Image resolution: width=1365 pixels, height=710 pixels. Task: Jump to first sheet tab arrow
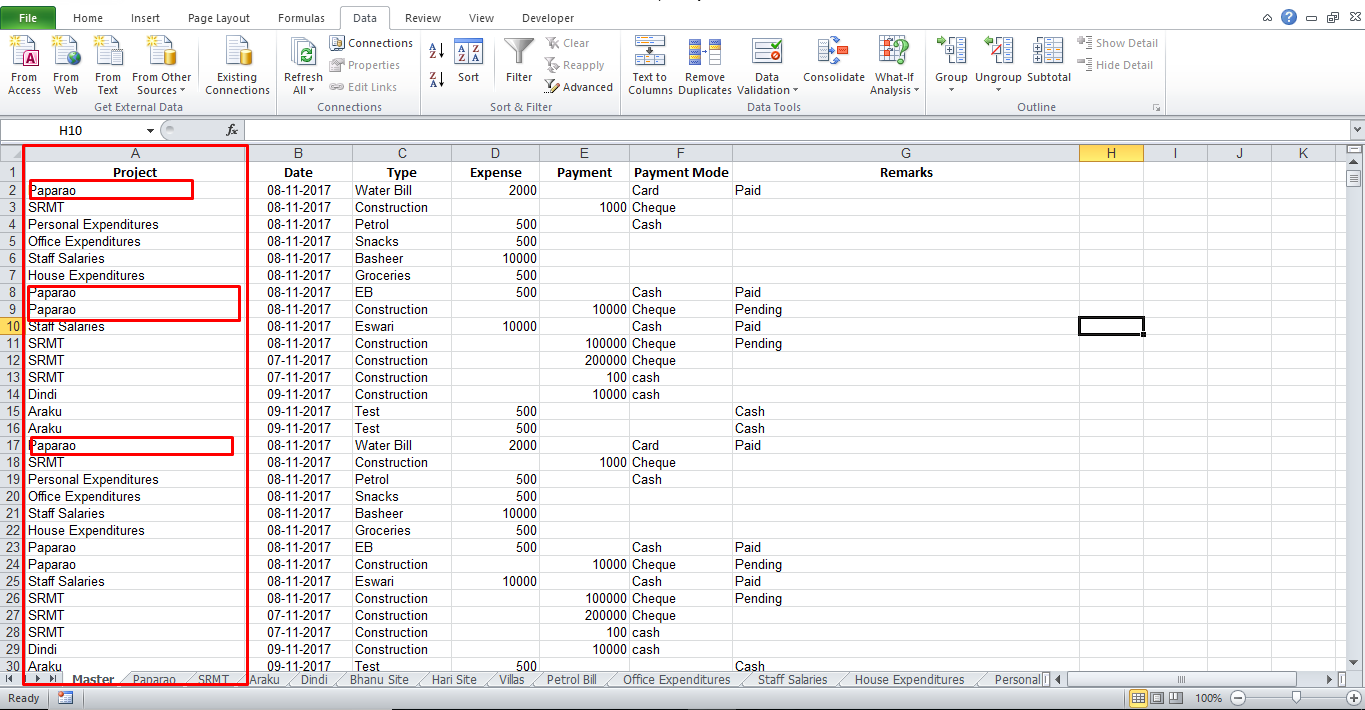[9, 679]
